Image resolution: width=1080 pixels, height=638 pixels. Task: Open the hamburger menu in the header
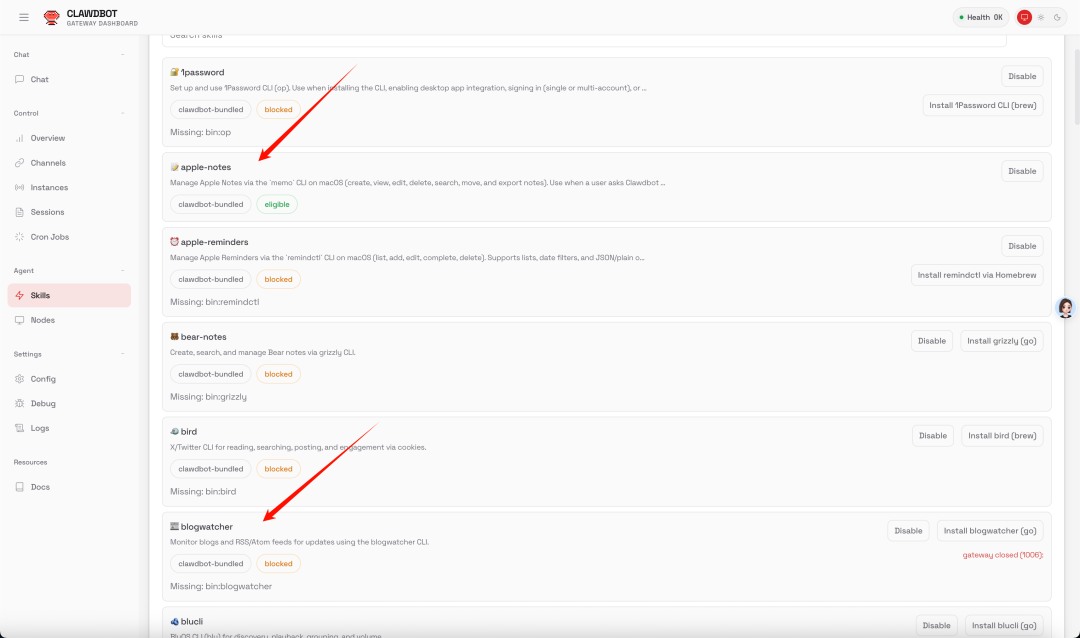point(24,17)
